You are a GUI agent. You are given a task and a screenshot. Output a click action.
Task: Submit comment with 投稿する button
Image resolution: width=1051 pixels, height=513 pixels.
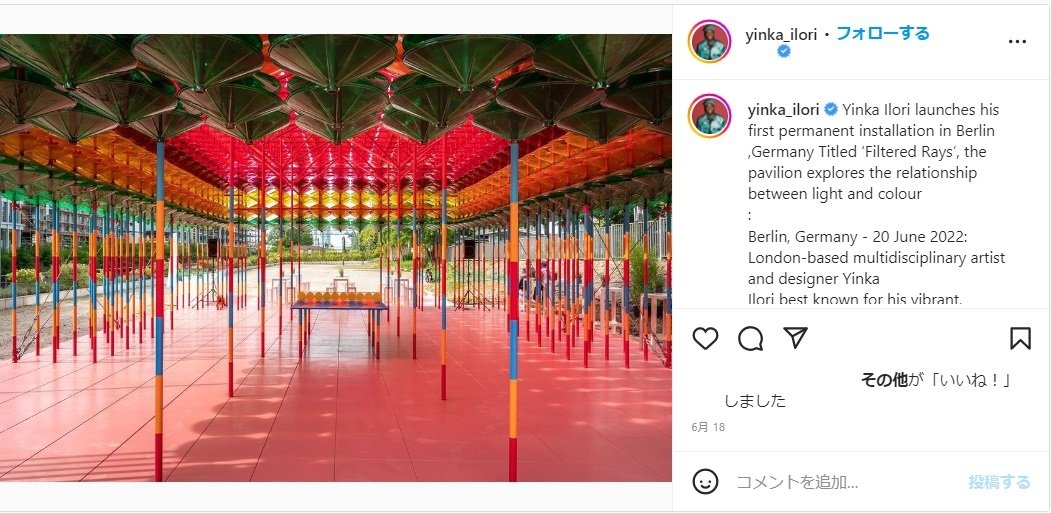[999, 482]
